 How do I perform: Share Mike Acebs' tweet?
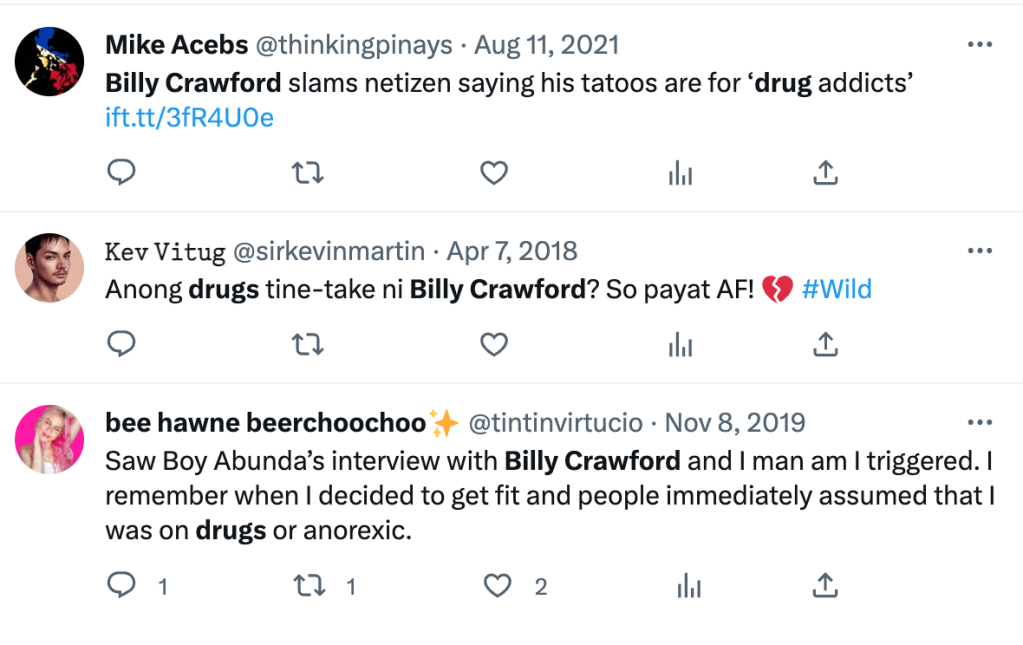coord(824,173)
